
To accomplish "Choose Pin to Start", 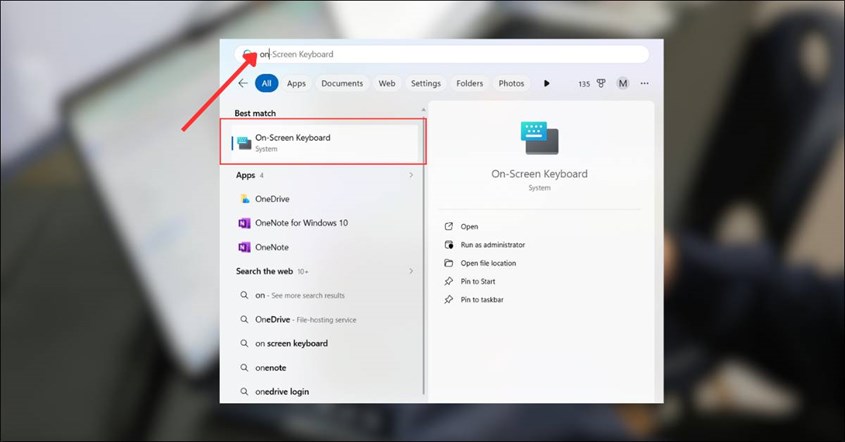I will tap(477, 281).
